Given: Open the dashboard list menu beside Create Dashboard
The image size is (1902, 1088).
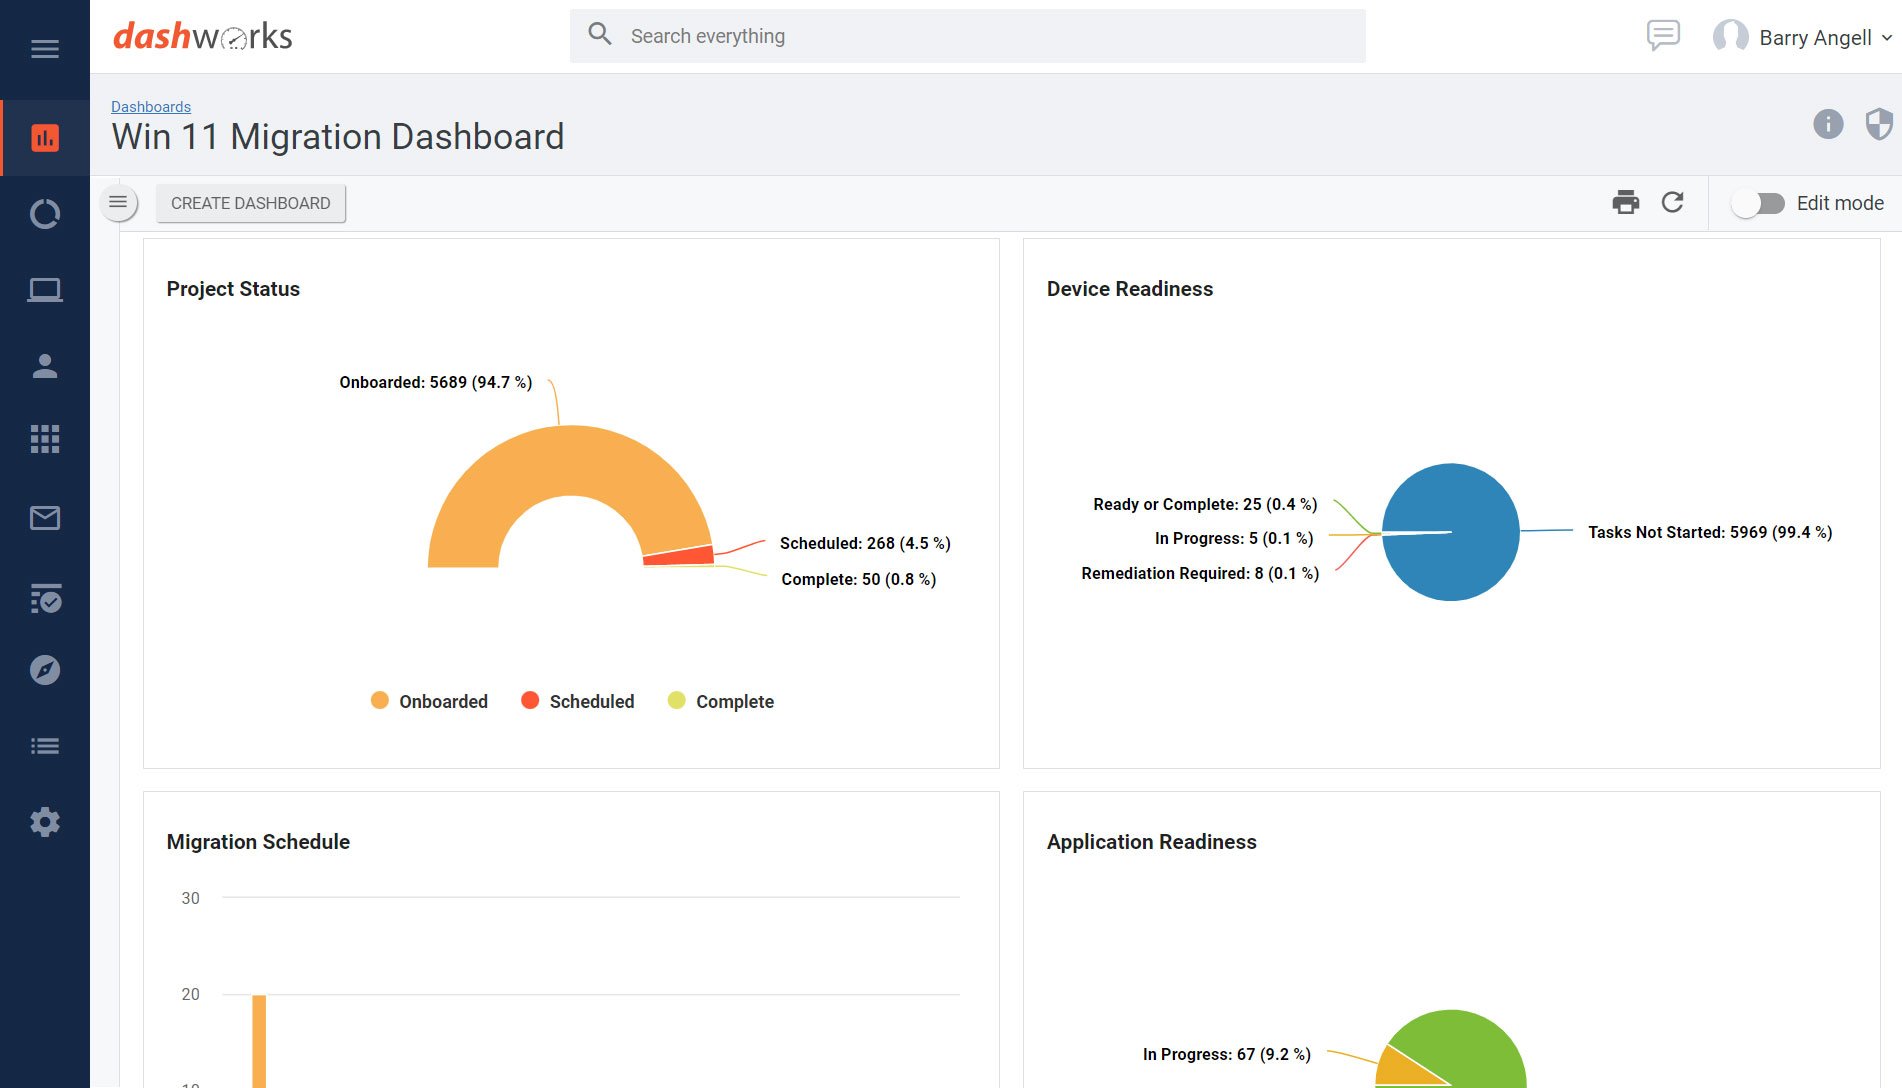Looking at the screenshot, I should (x=118, y=202).
